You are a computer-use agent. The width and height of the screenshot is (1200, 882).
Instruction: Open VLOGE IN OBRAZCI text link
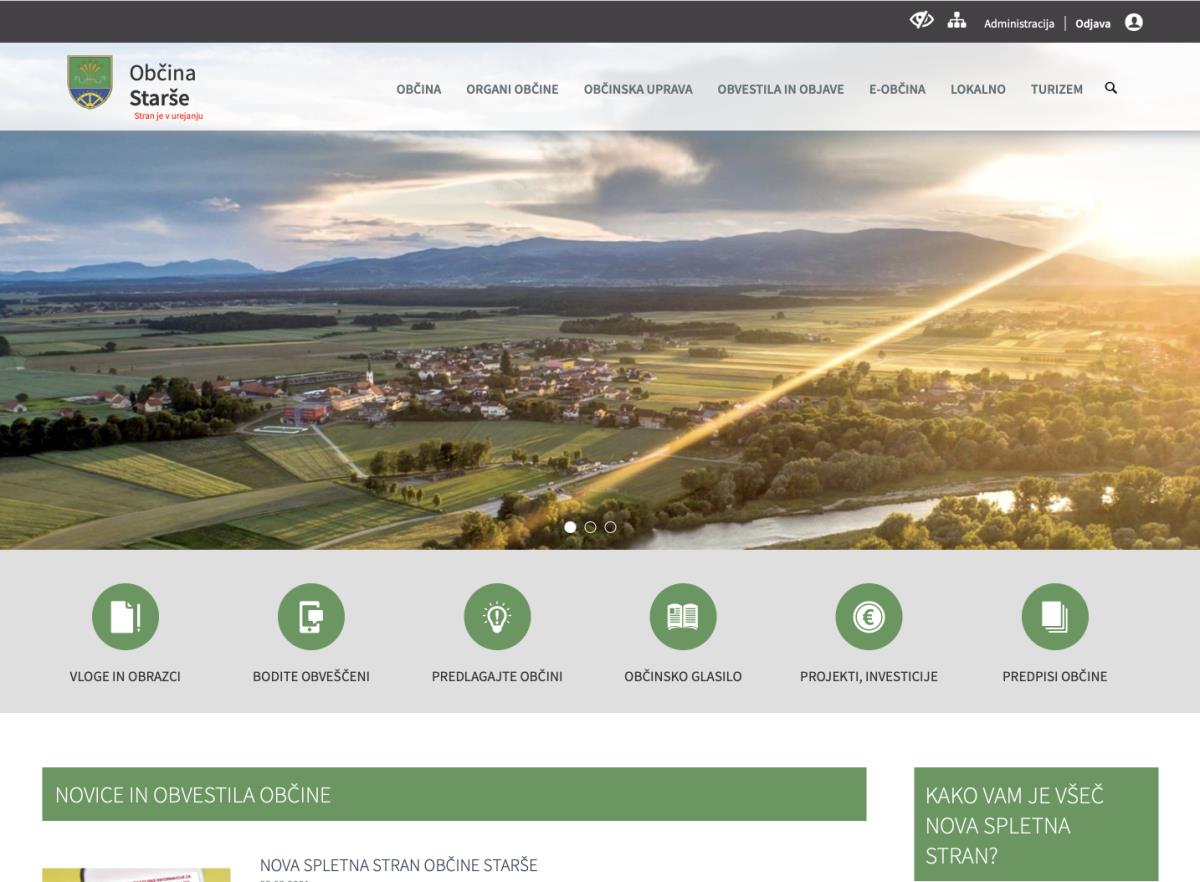click(x=125, y=676)
